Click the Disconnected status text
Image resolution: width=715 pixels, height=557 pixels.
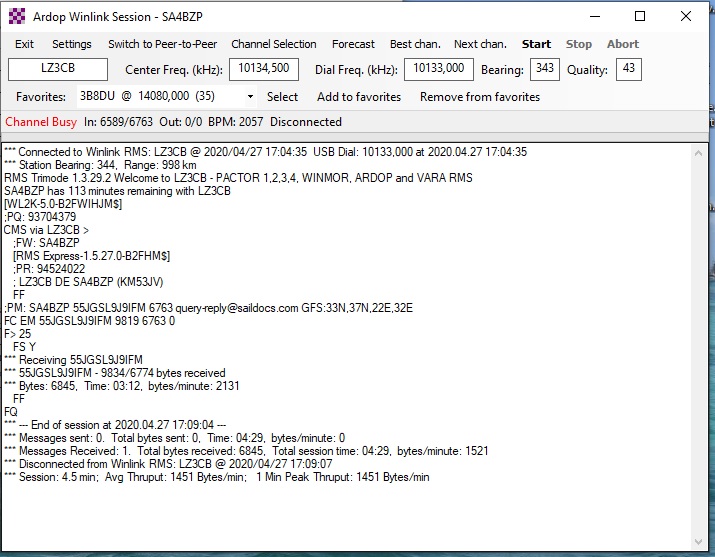[306, 122]
